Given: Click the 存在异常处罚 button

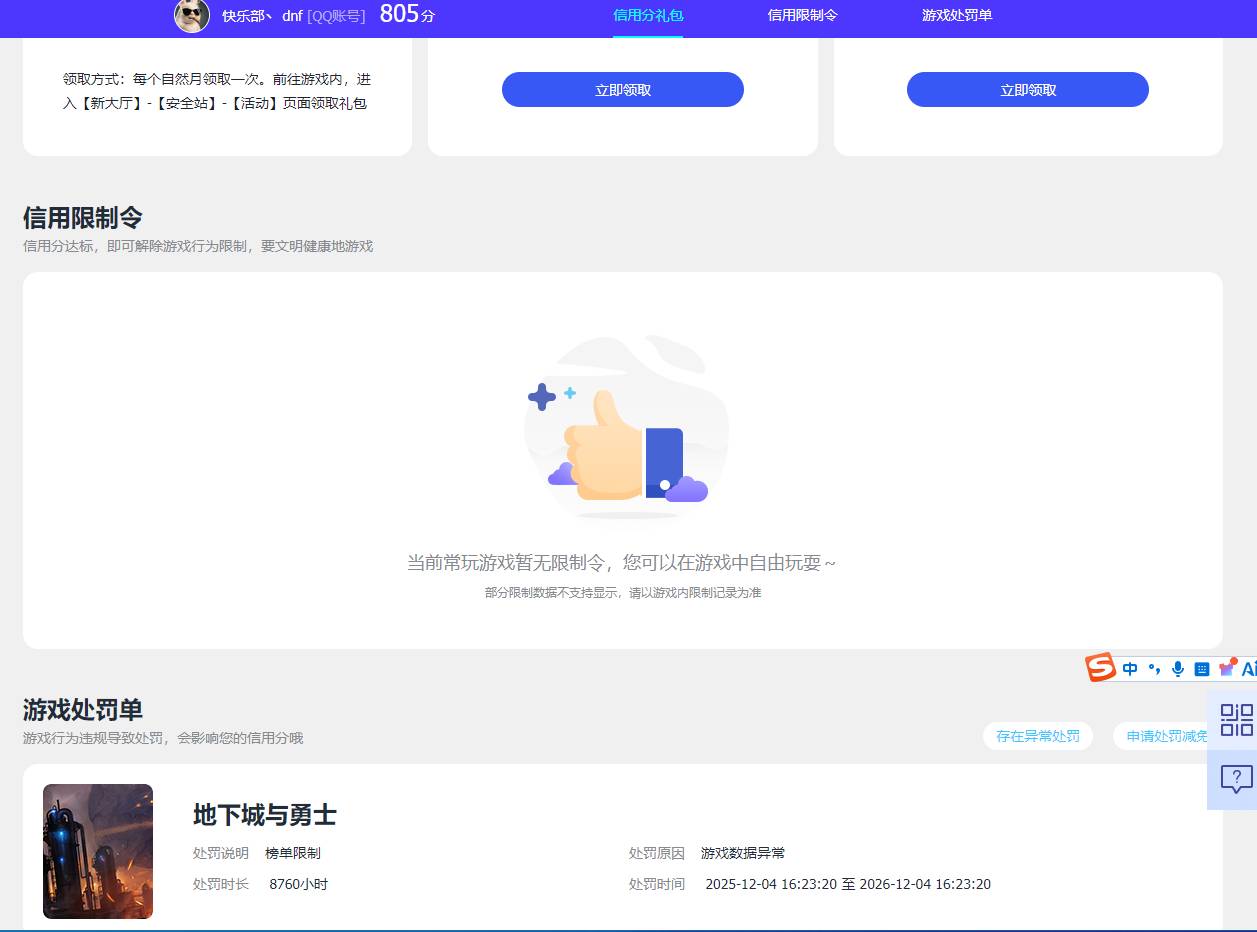Looking at the screenshot, I should coord(1037,736).
